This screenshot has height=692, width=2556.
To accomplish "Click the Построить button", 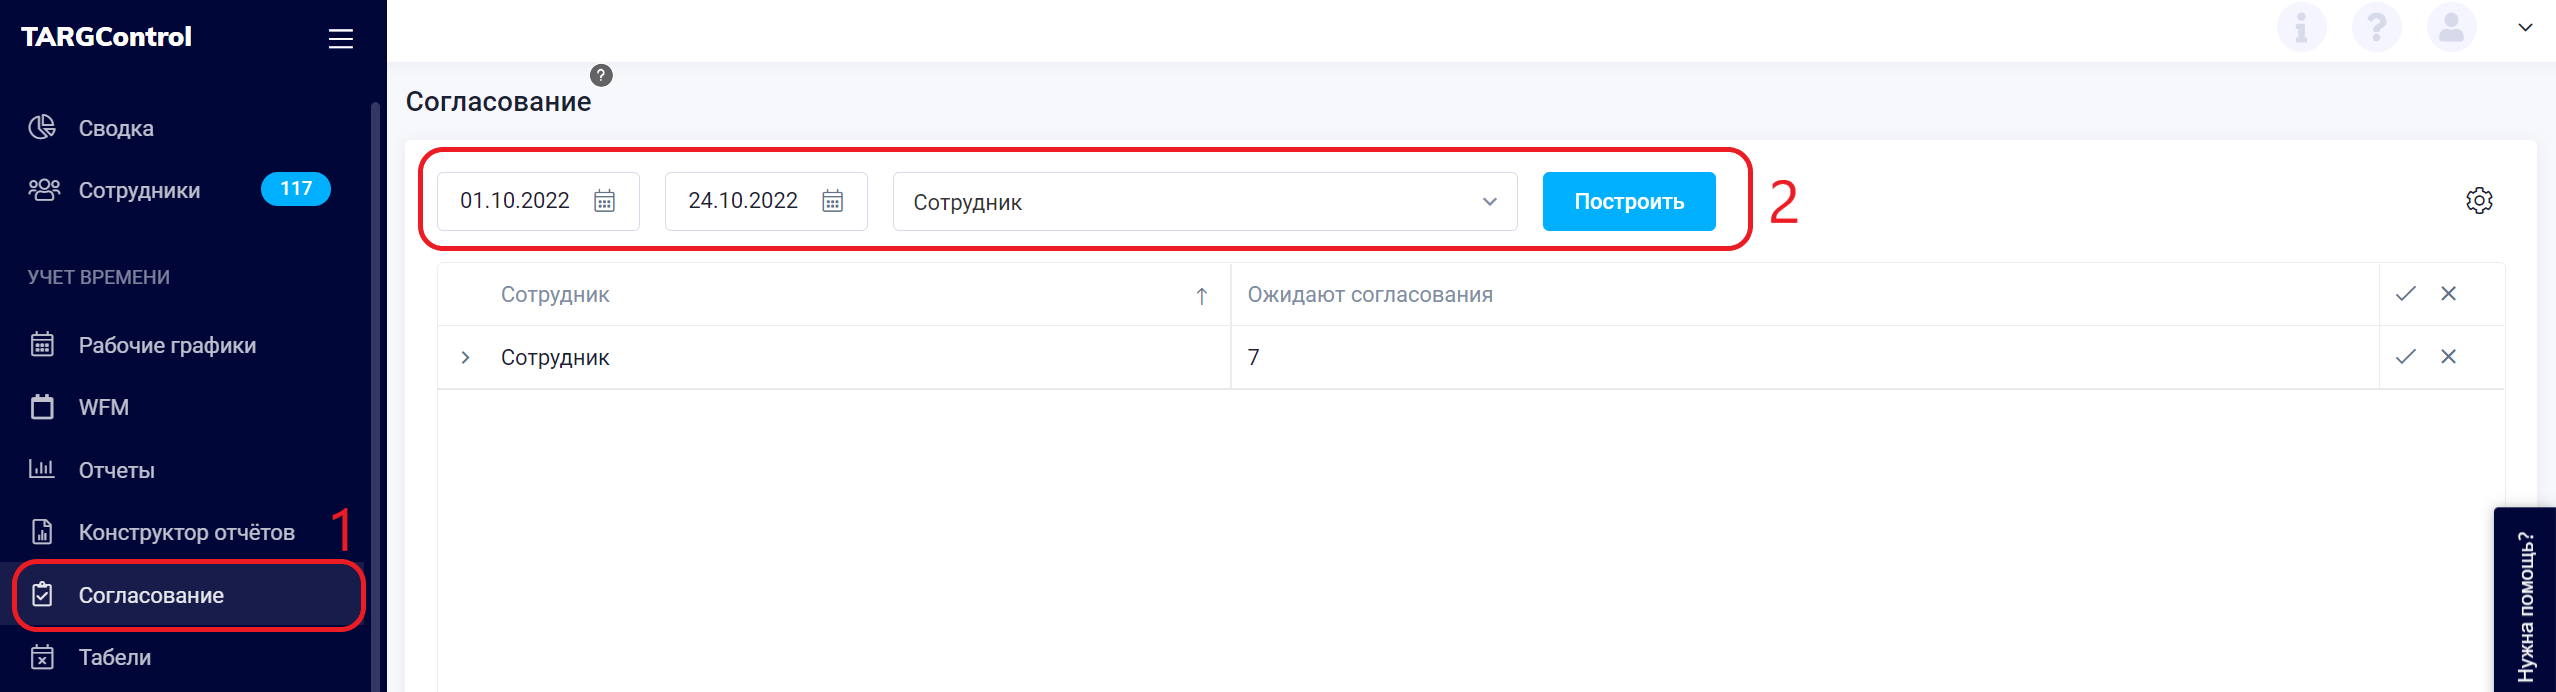I will (x=1629, y=201).
